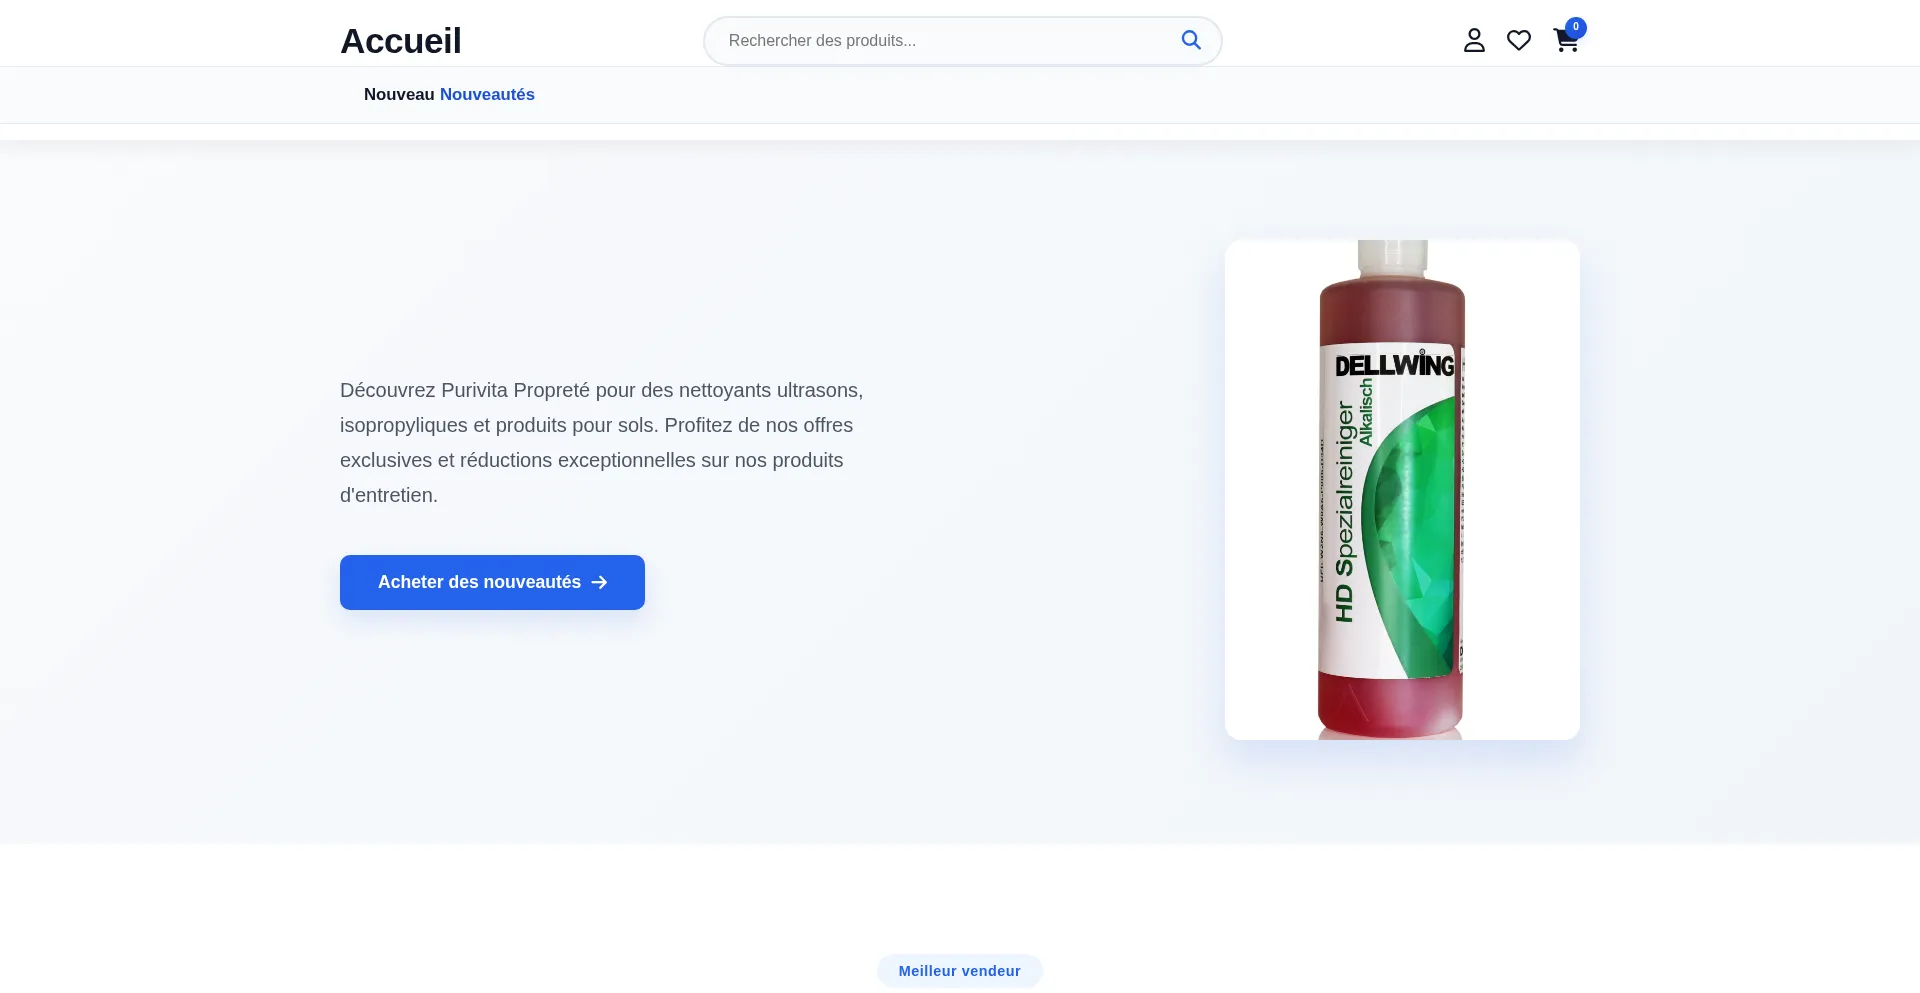Open the wishlist heart icon

point(1519,40)
